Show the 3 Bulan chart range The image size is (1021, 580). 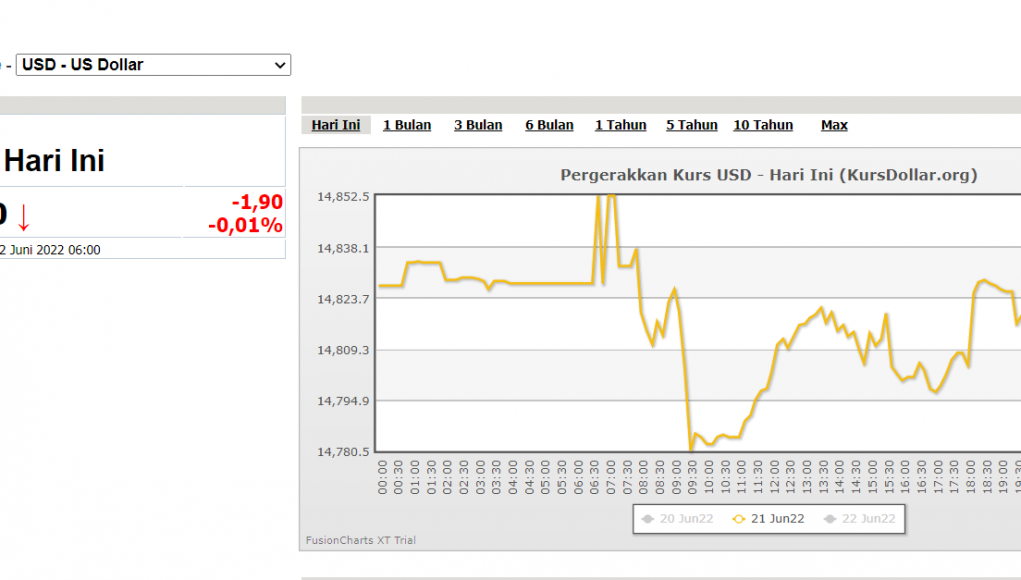click(478, 125)
